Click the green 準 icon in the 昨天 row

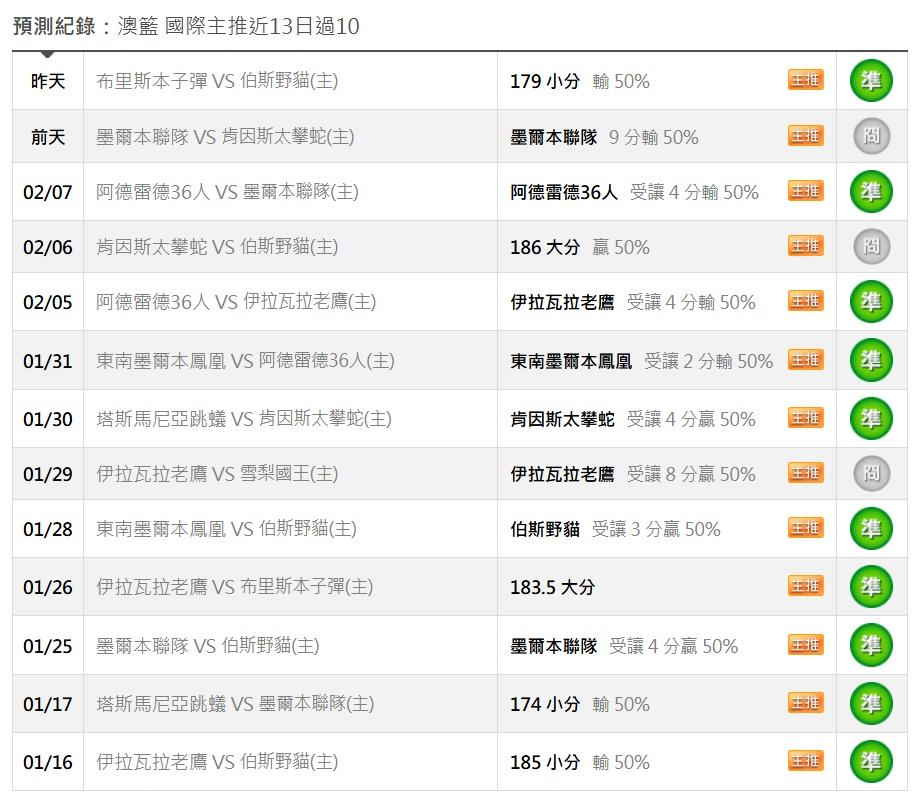tap(871, 81)
